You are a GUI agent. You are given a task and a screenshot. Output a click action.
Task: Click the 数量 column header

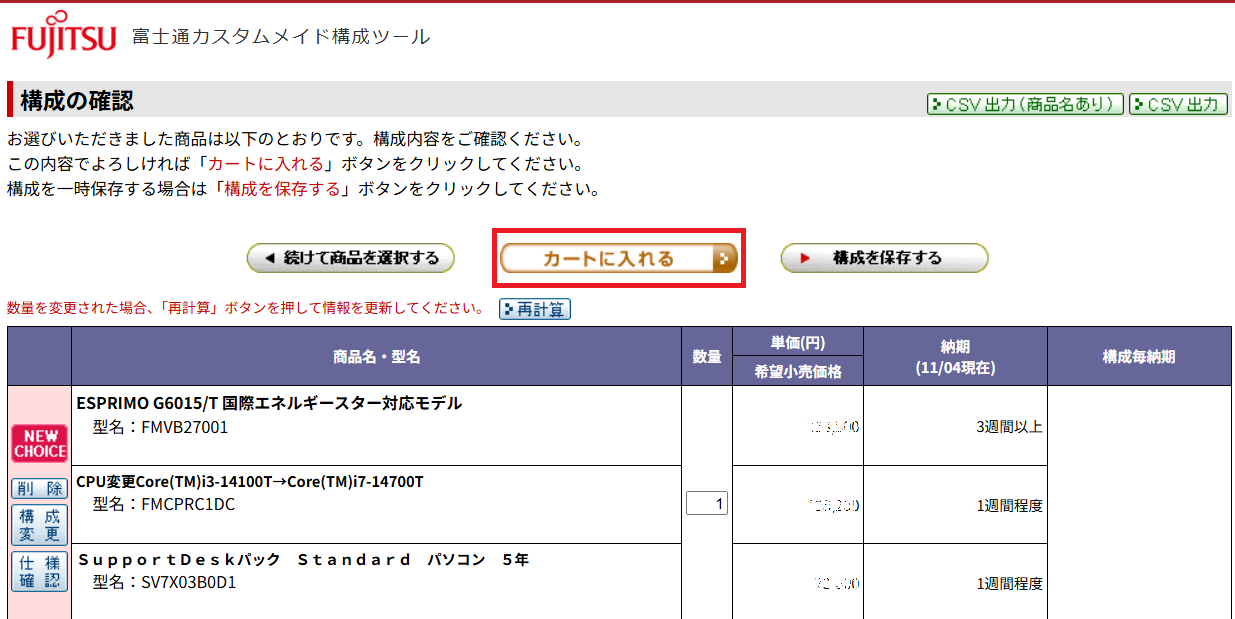click(707, 357)
